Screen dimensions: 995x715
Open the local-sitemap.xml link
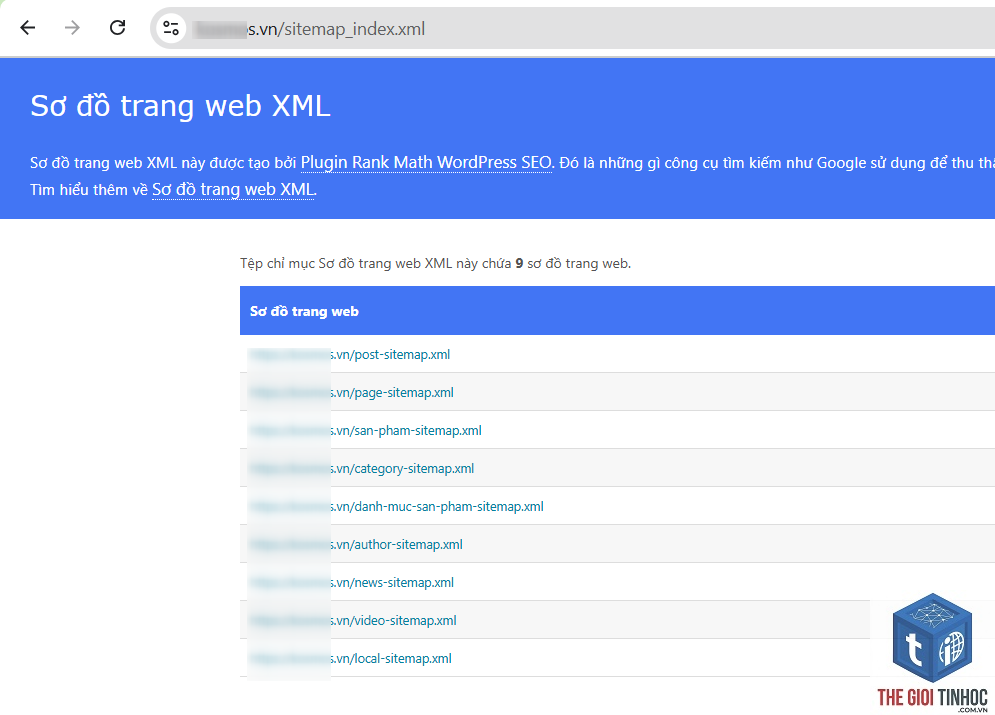(x=350, y=659)
